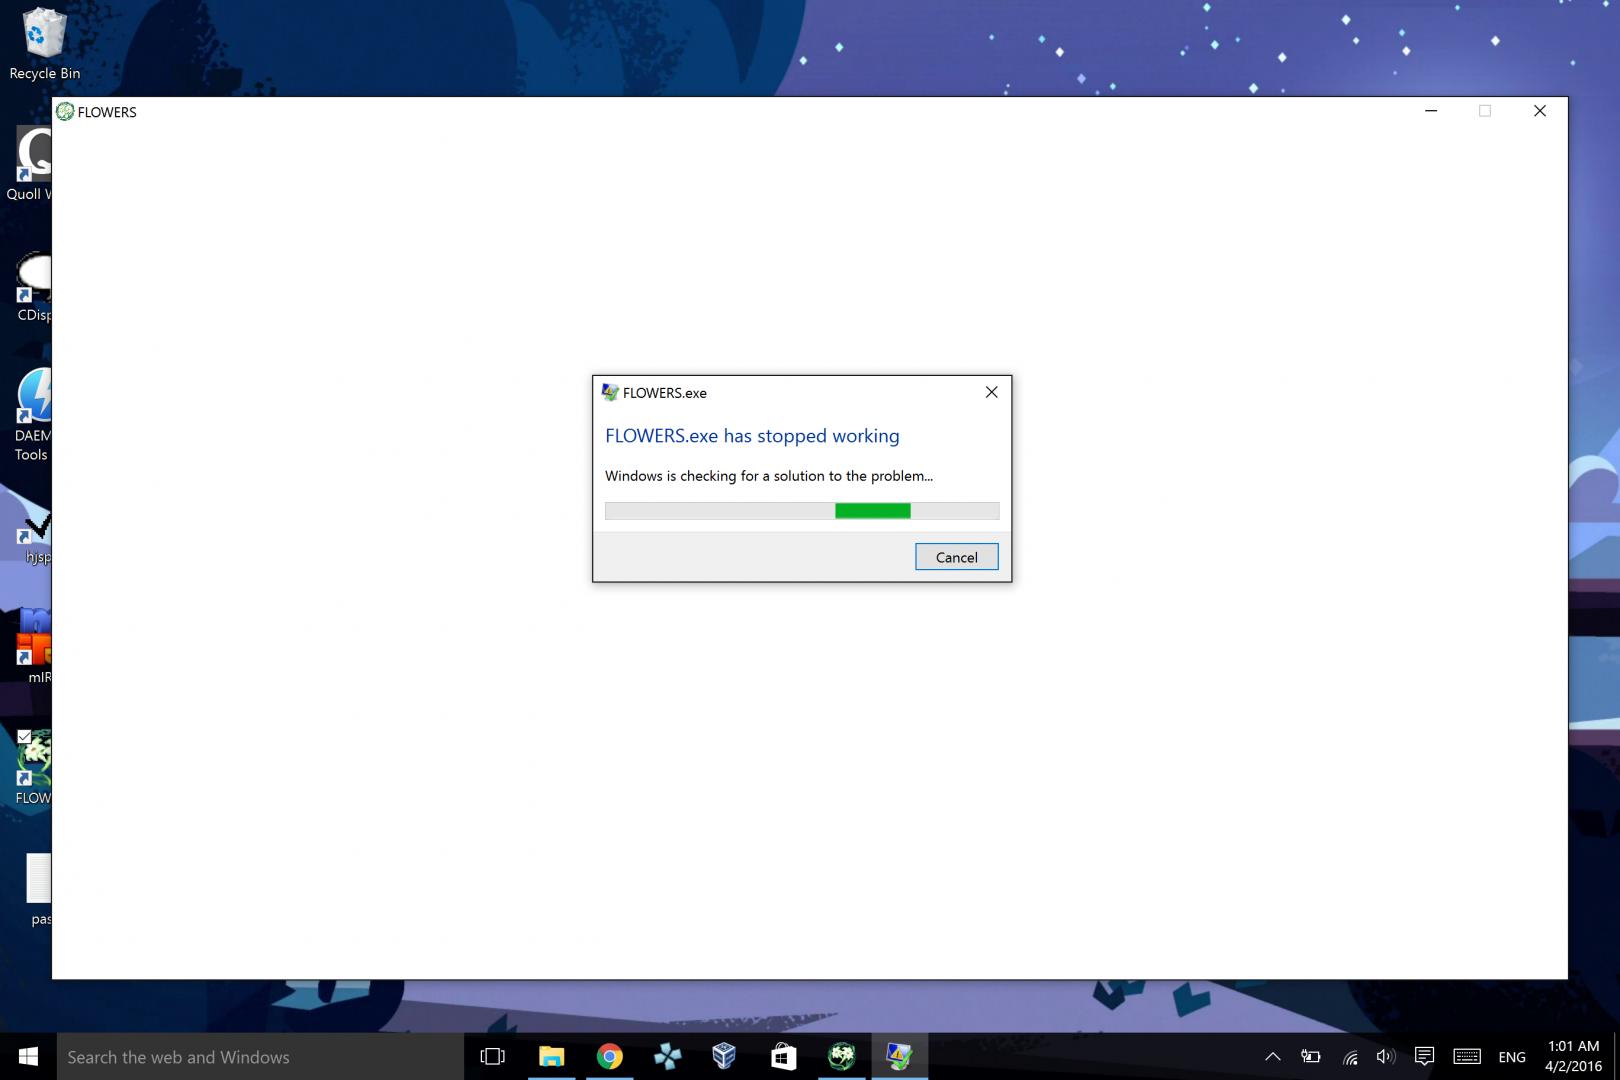Click the 'Search the web and Windows' box
1620x1080 pixels.
tap(260, 1056)
